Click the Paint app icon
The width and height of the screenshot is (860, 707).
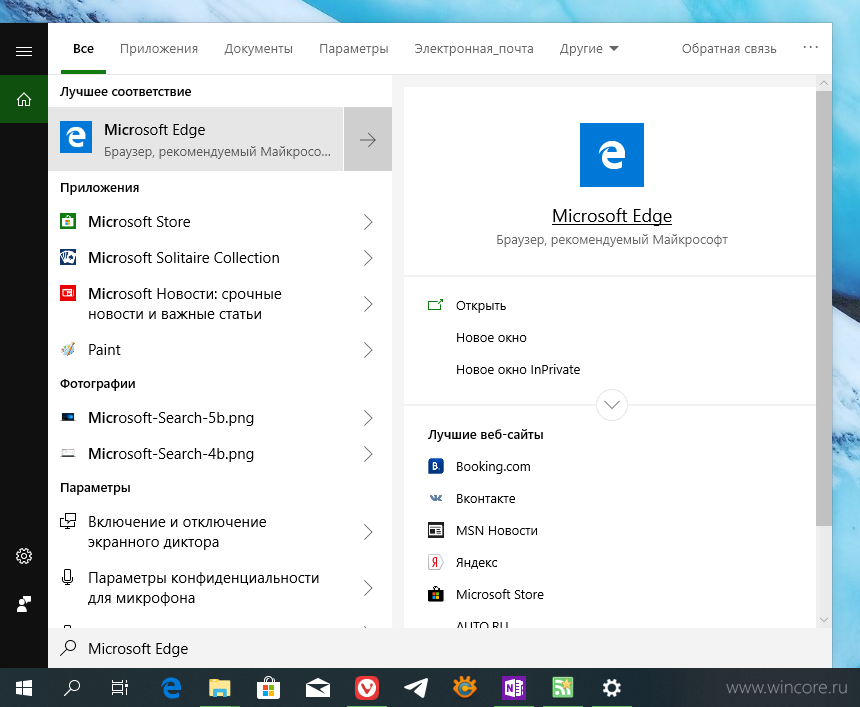tap(68, 349)
